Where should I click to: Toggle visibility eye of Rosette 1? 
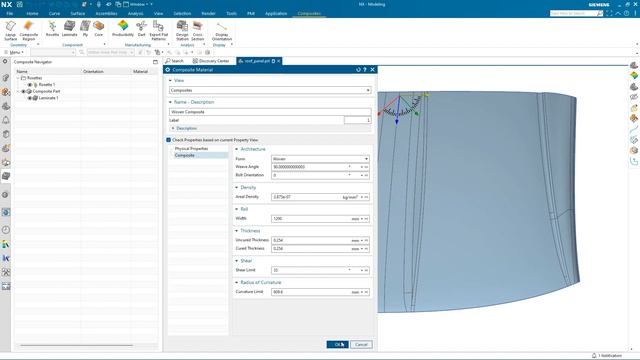point(30,84)
